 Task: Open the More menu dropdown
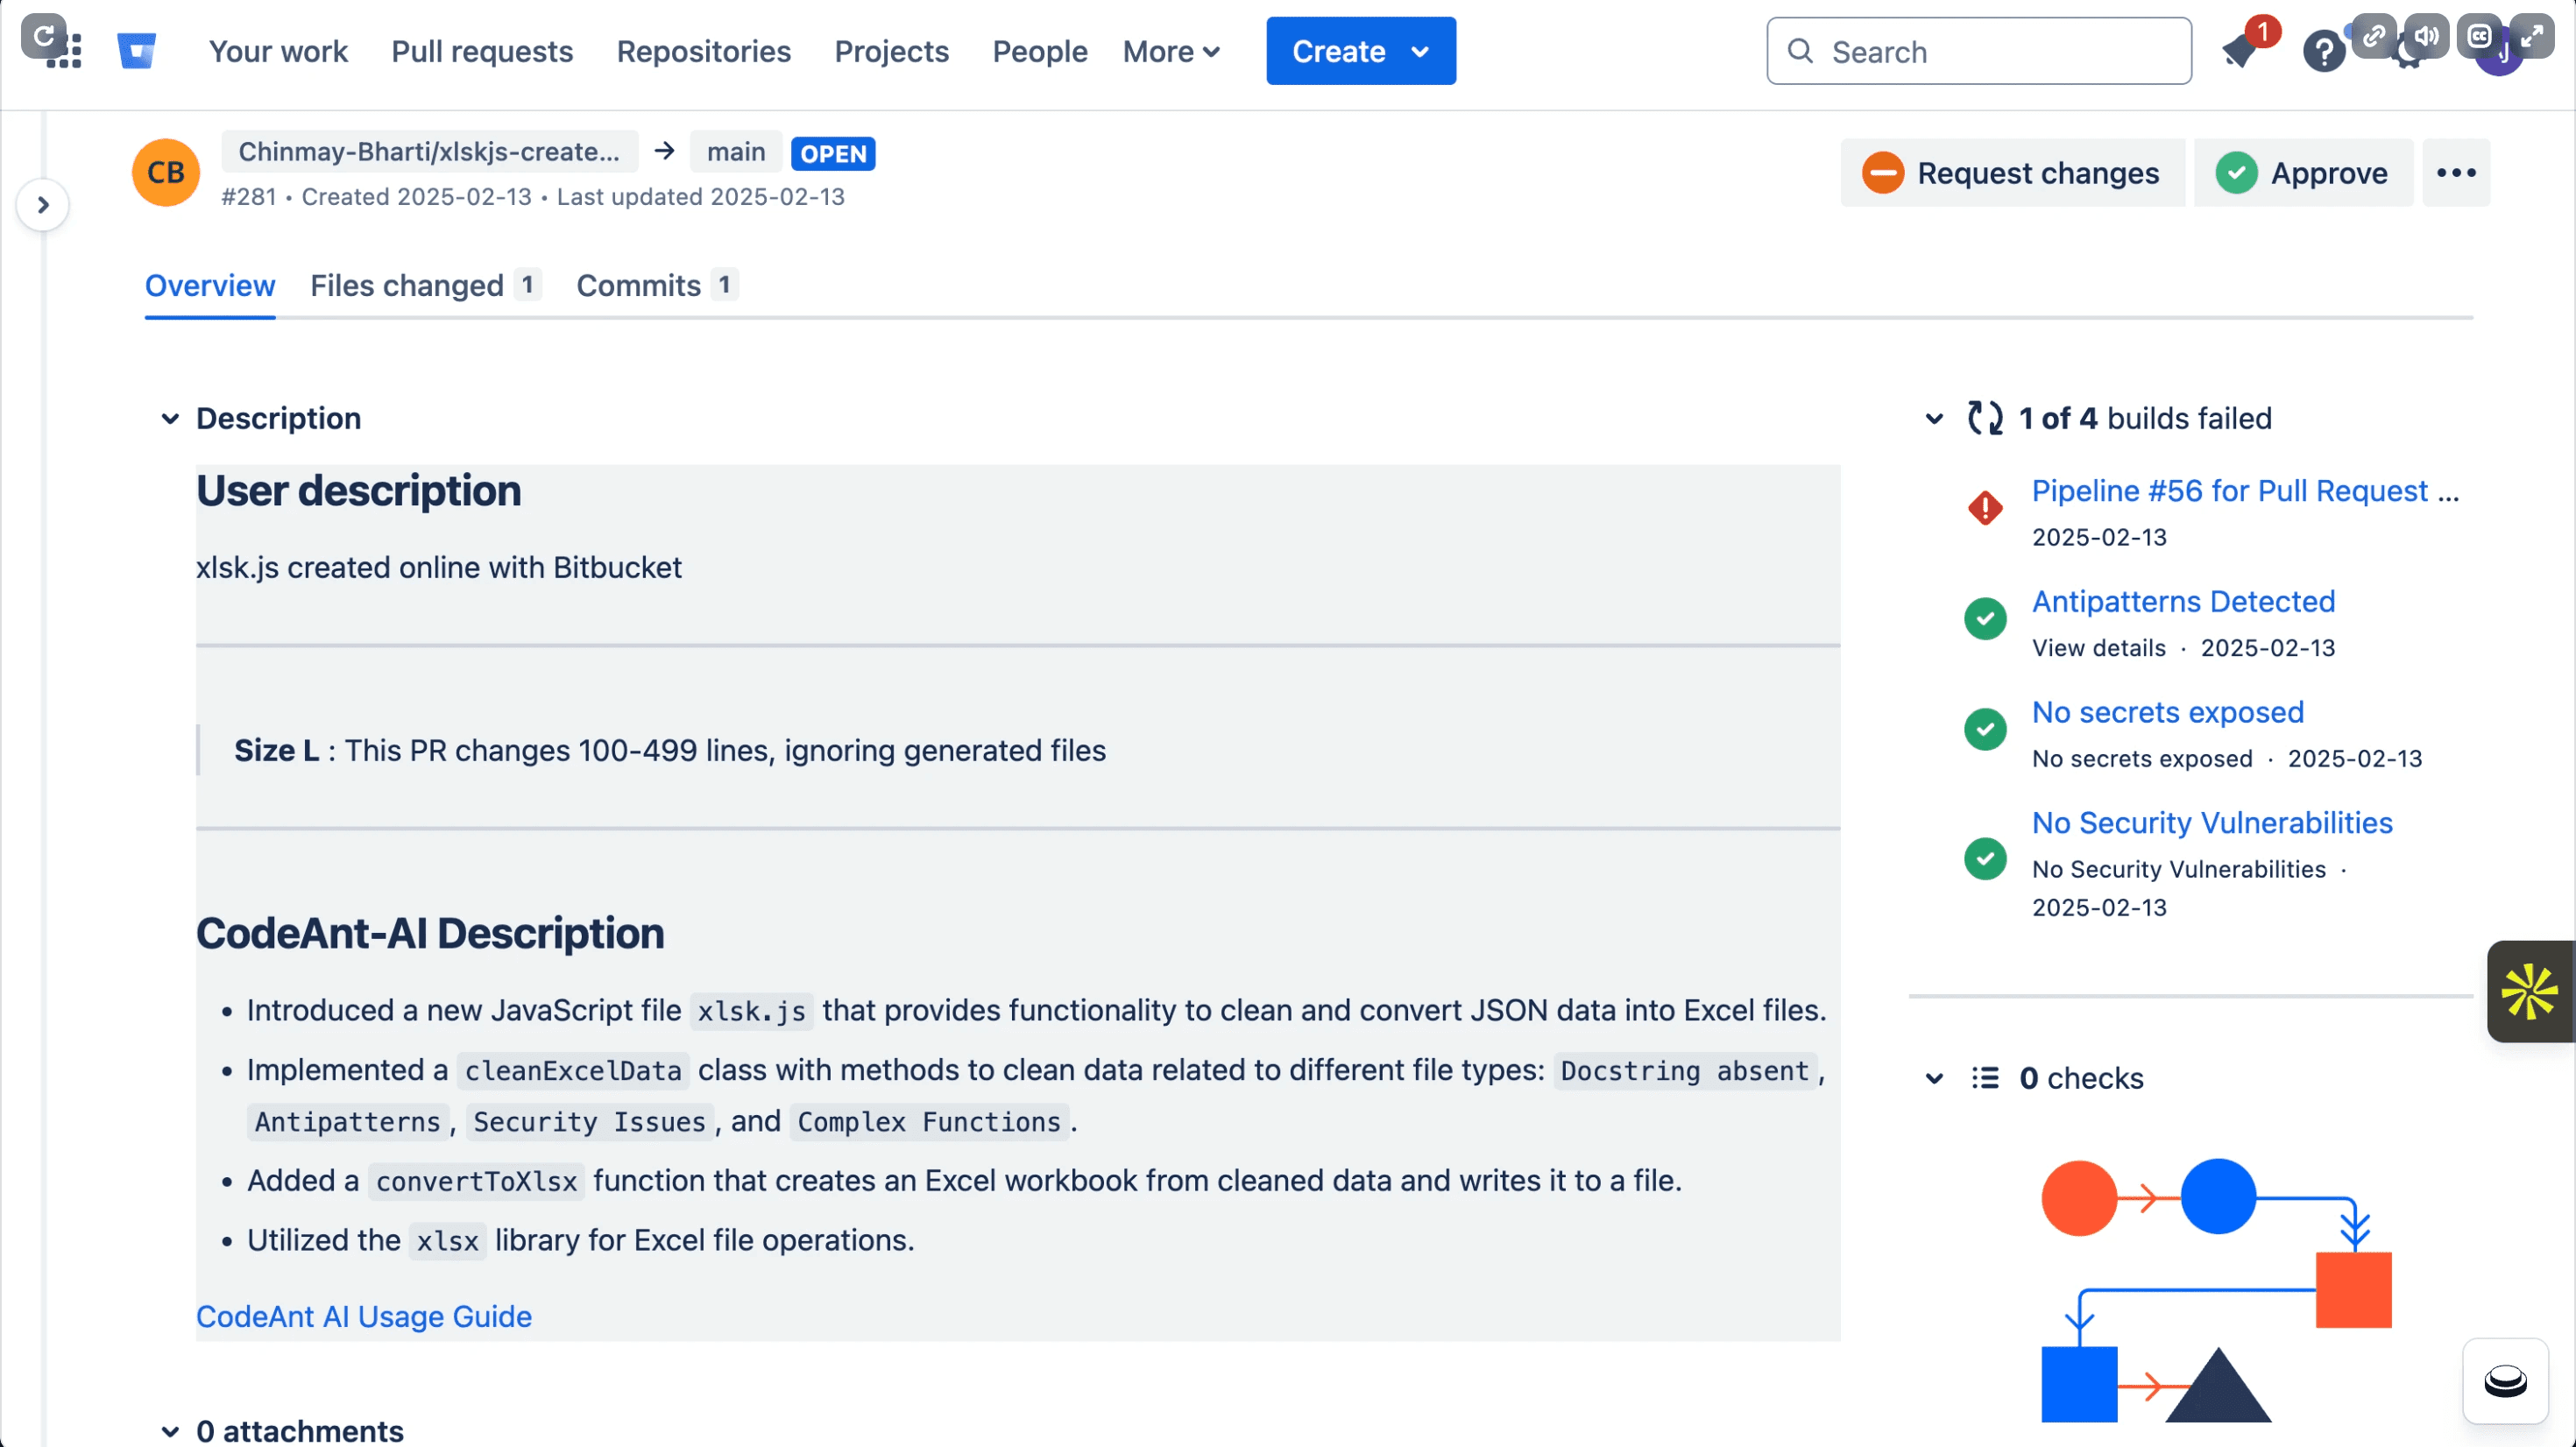click(x=1171, y=51)
